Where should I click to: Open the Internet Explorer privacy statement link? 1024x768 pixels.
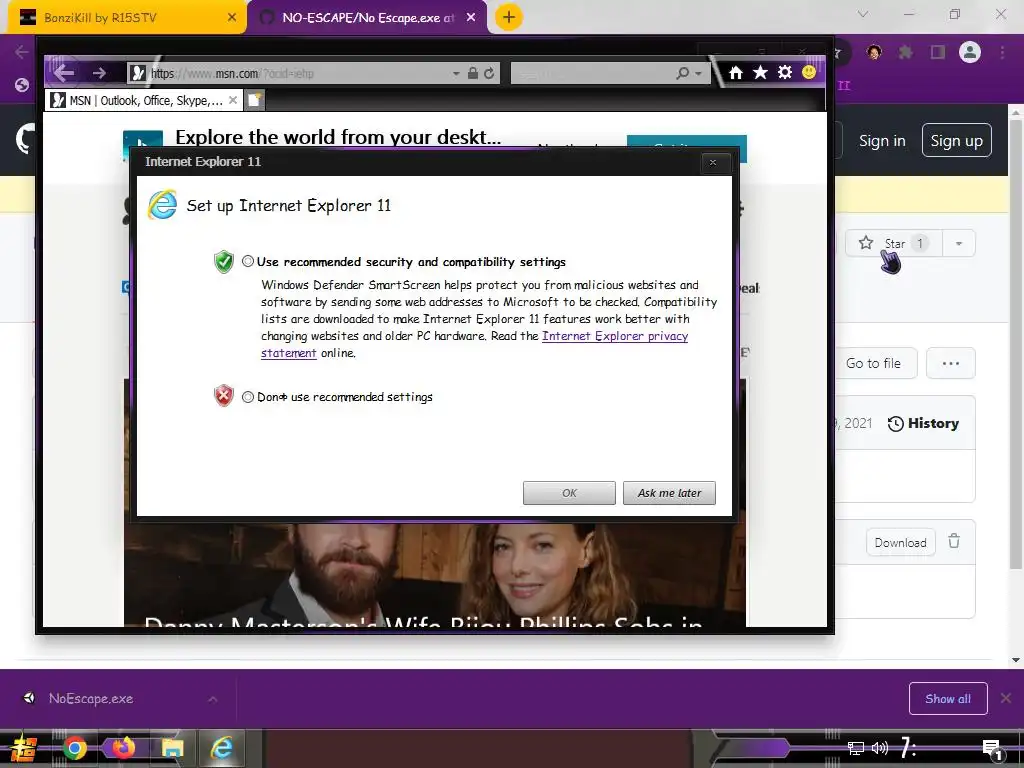[615, 336]
